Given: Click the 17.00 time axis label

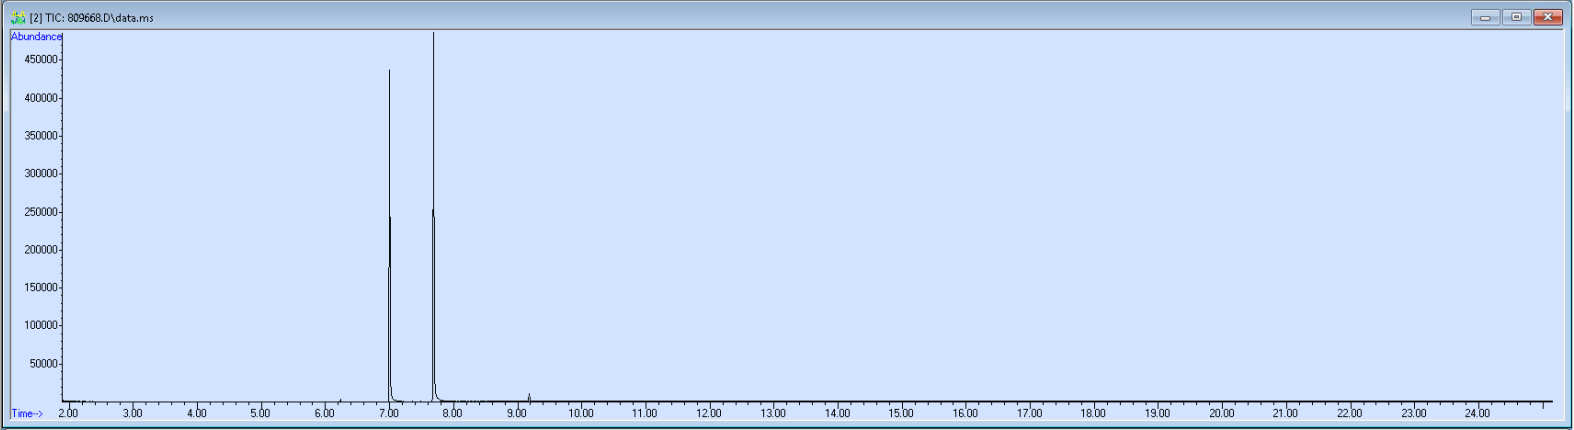Looking at the screenshot, I should point(1029,413).
